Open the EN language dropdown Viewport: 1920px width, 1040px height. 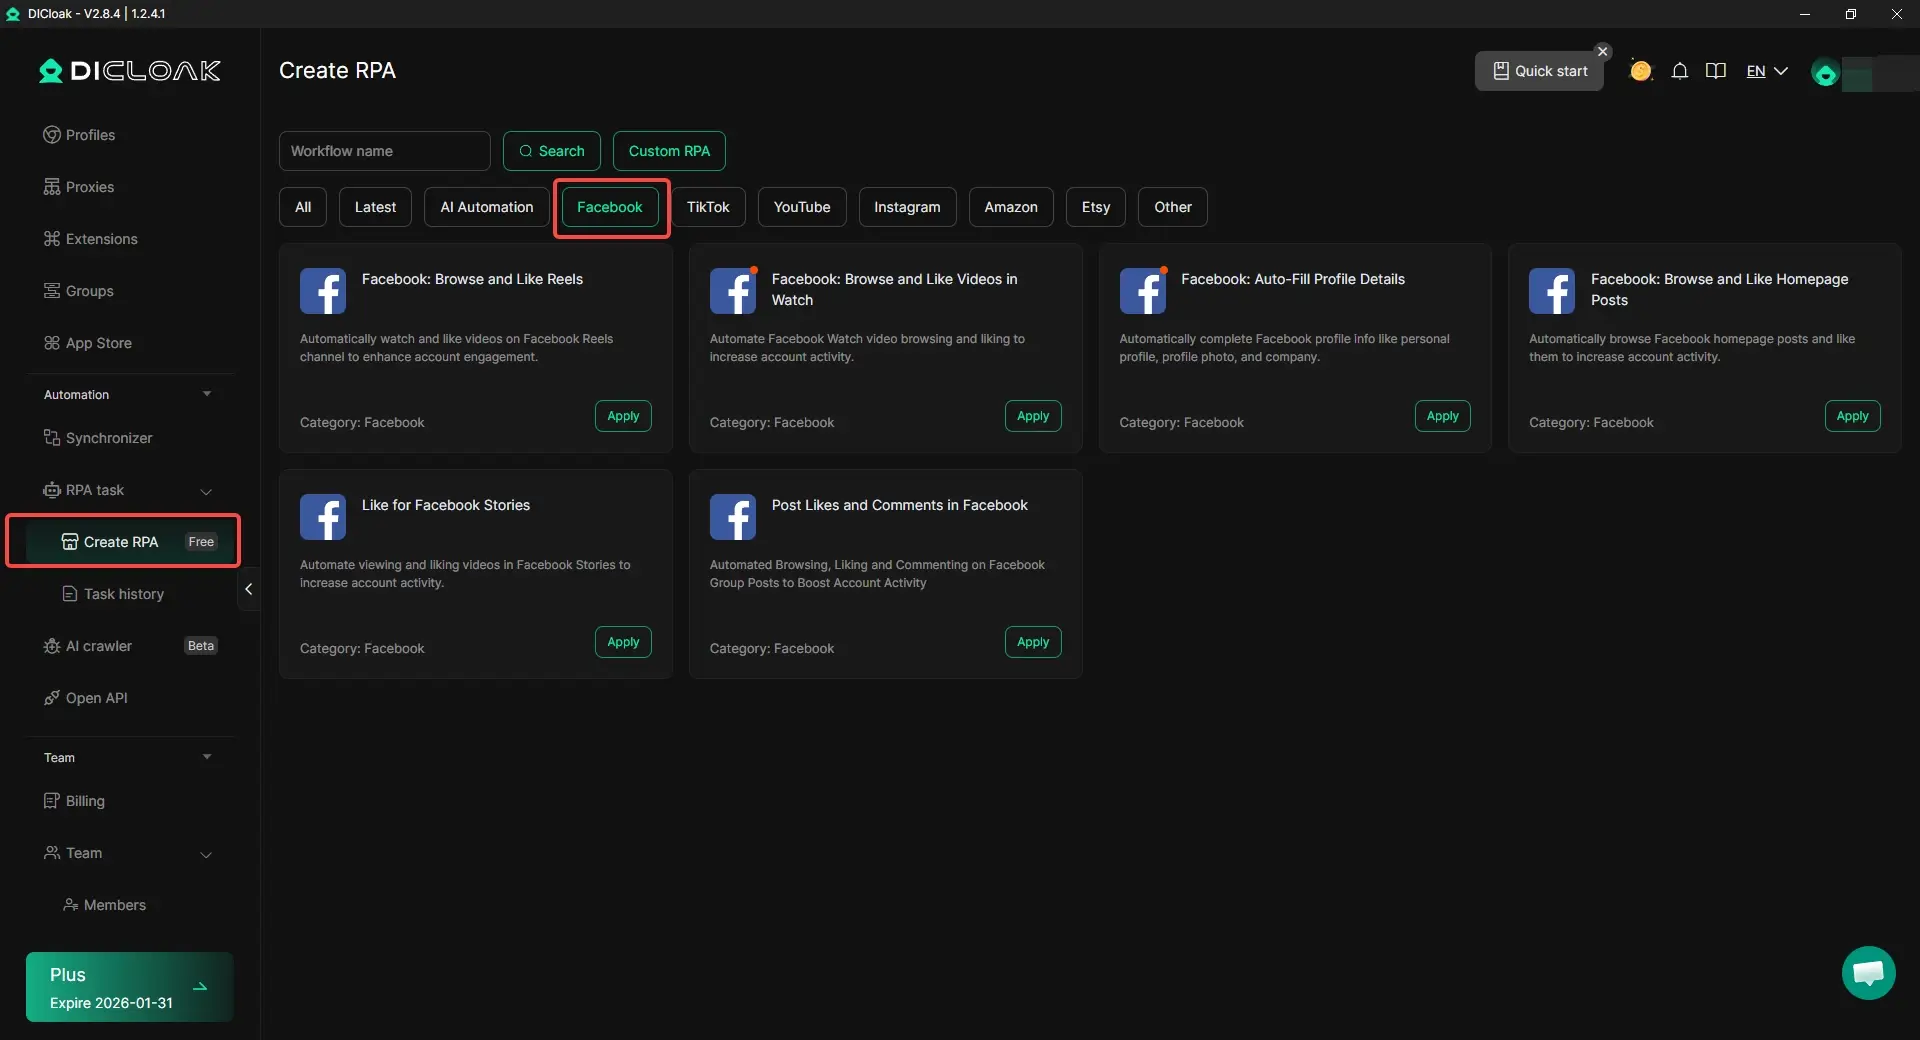coord(1766,71)
